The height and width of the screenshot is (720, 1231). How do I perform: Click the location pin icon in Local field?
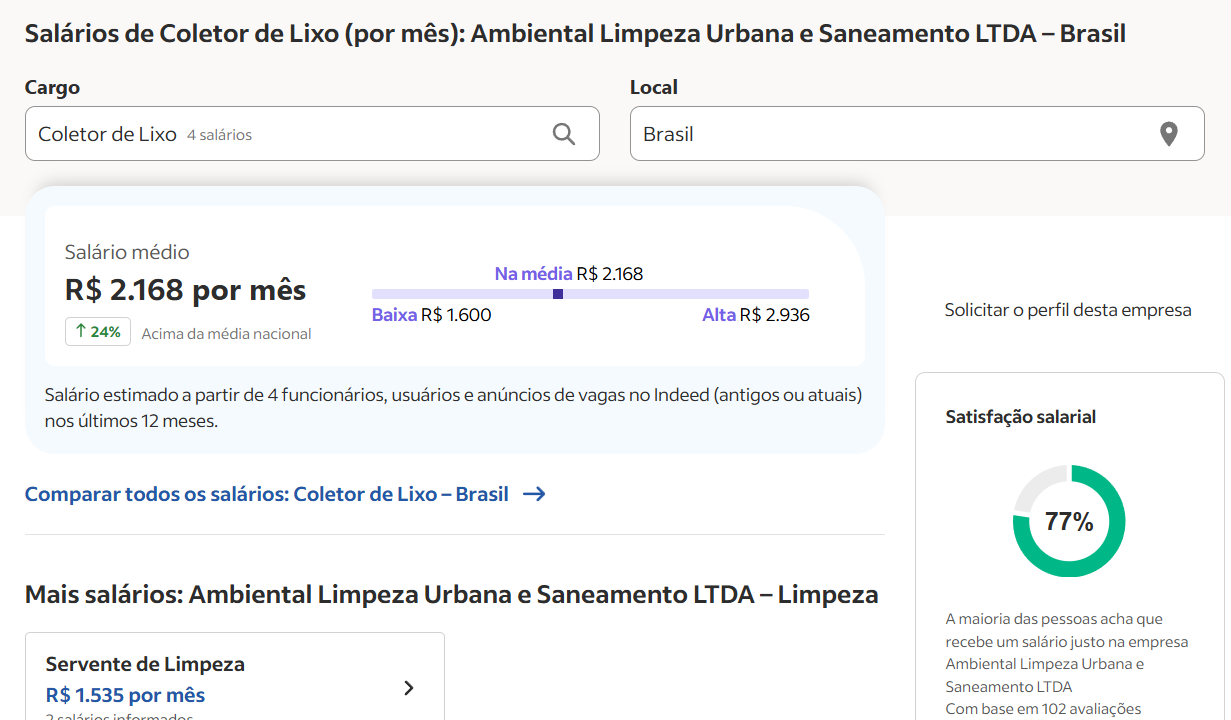coord(1169,134)
